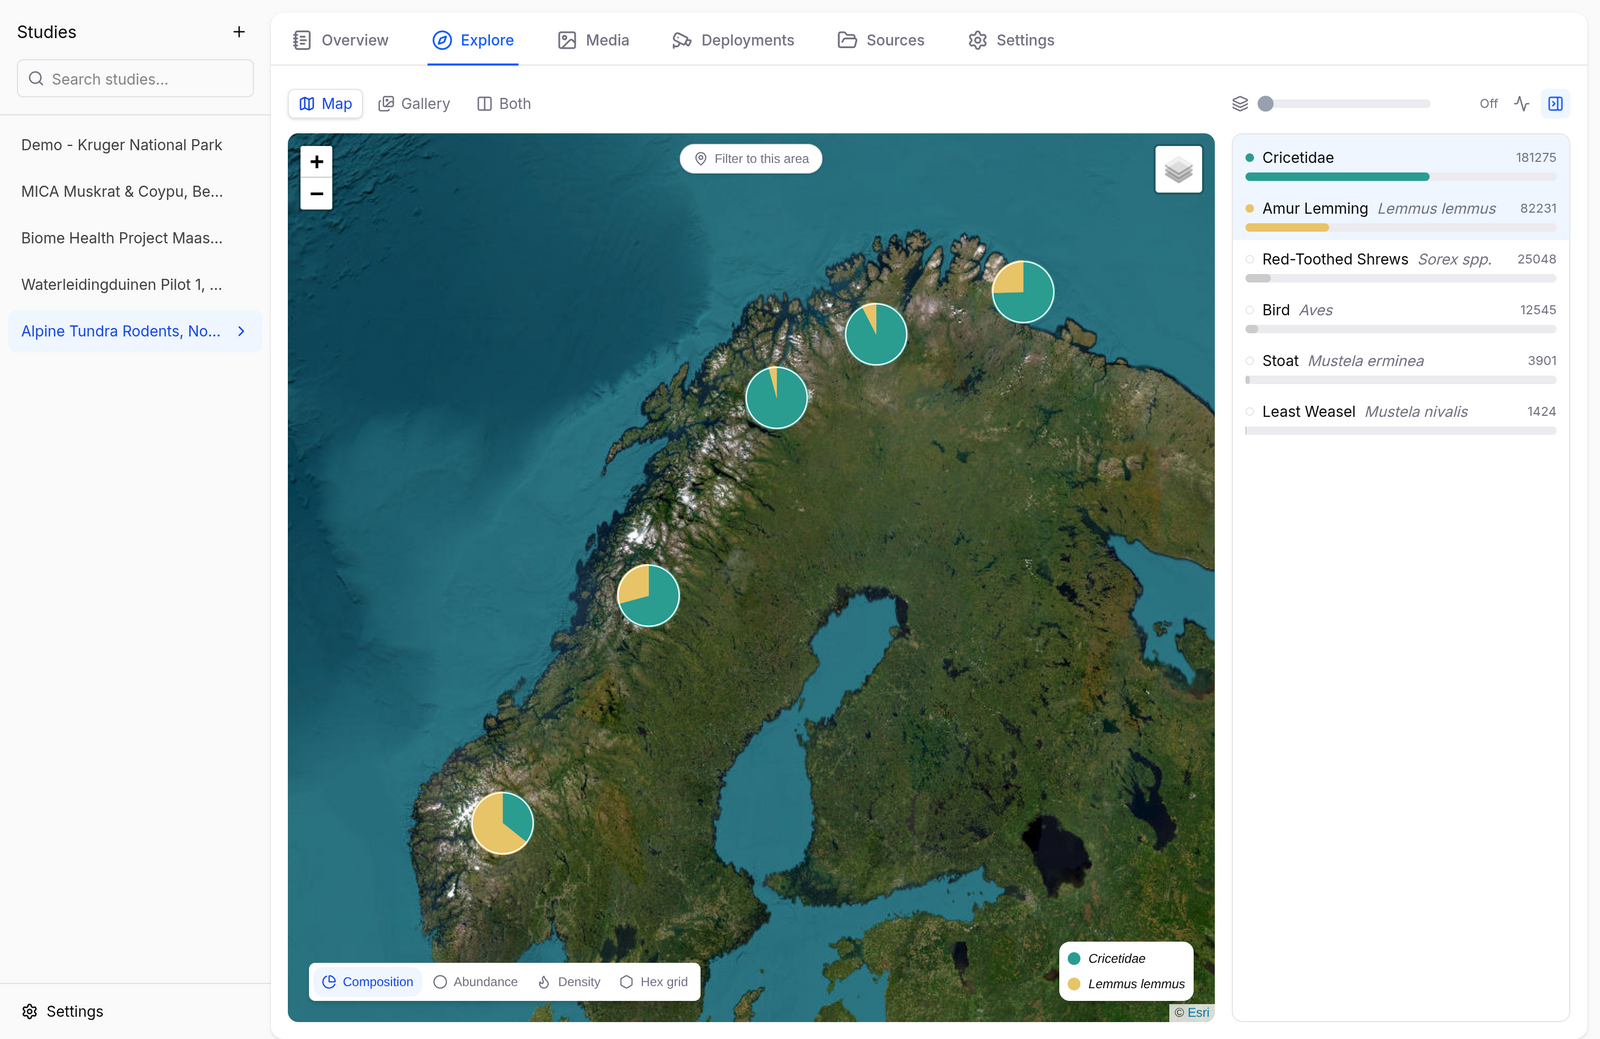Zoom out on the map

[x=316, y=194]
